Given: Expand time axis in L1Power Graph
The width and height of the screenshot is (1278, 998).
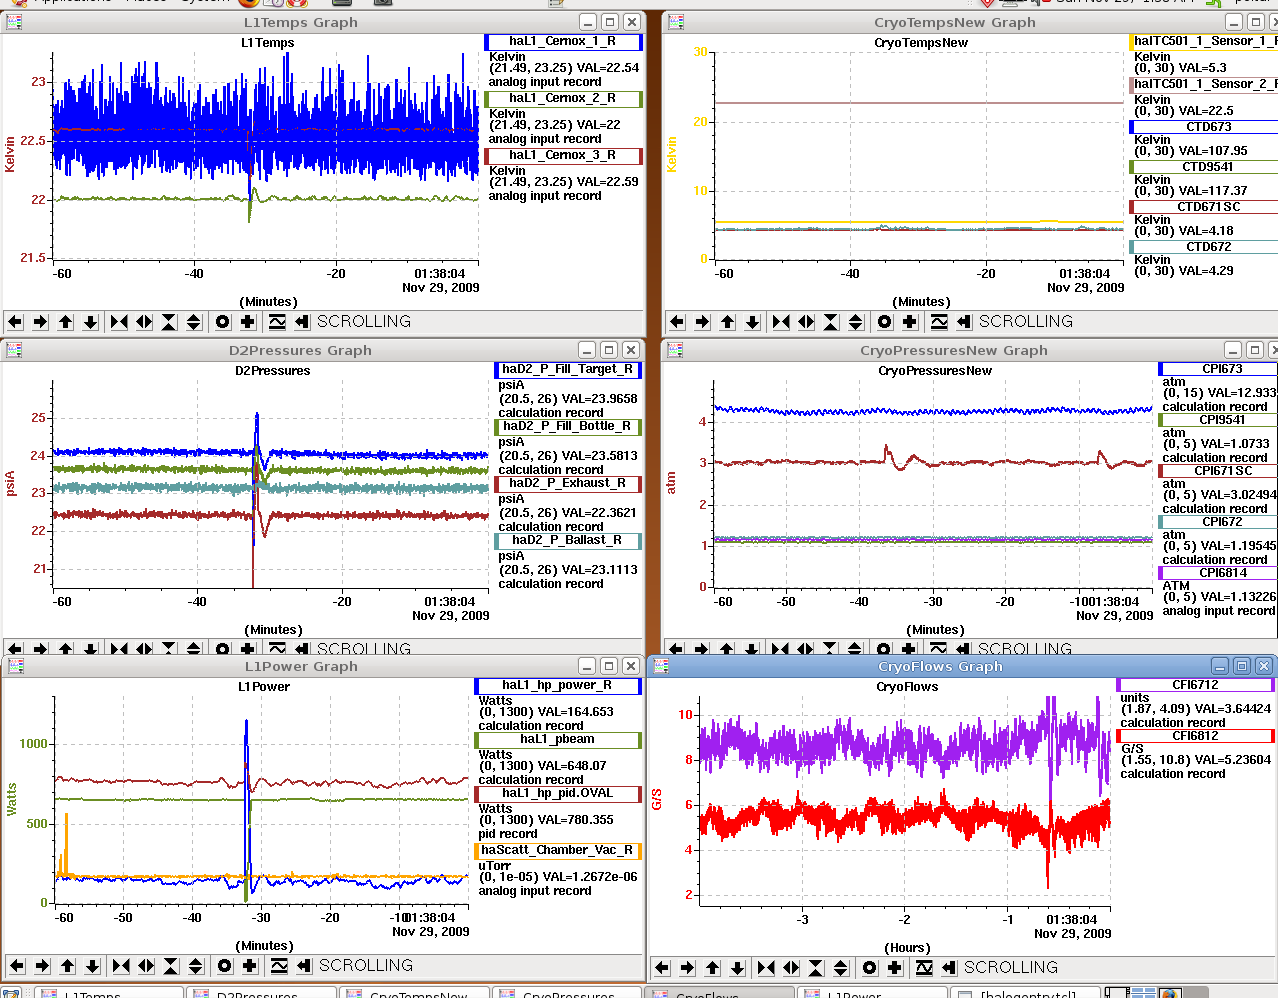Looking at the screenshot, I should [x=146, y=966].
